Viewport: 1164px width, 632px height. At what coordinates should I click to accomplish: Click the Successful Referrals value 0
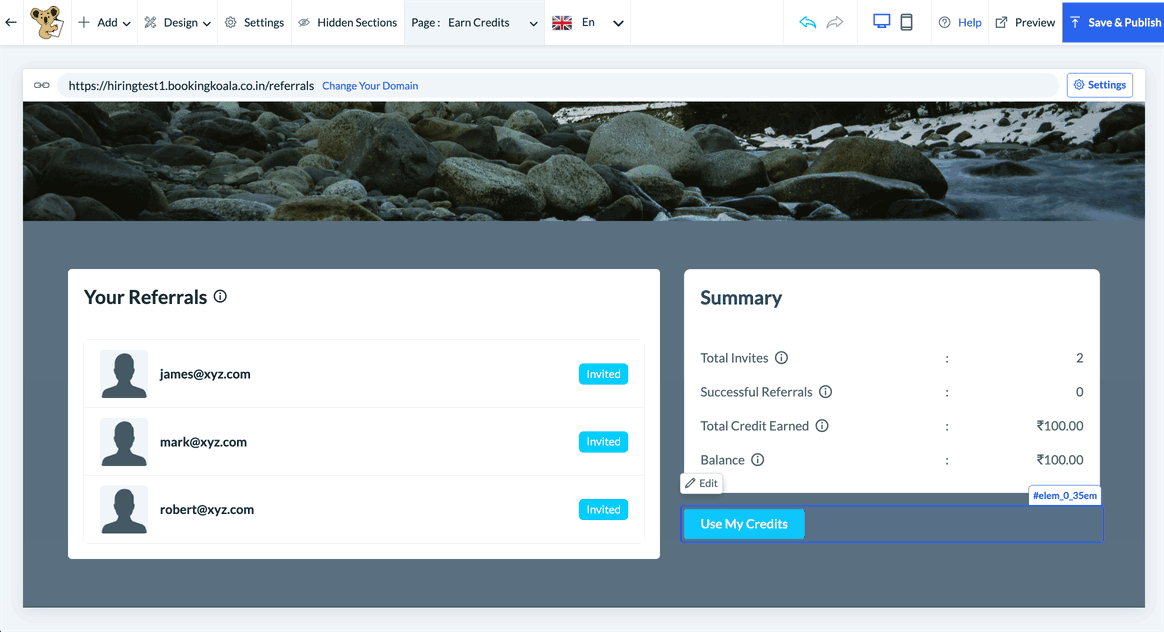pyautogui.click(x=1079, y=392)
